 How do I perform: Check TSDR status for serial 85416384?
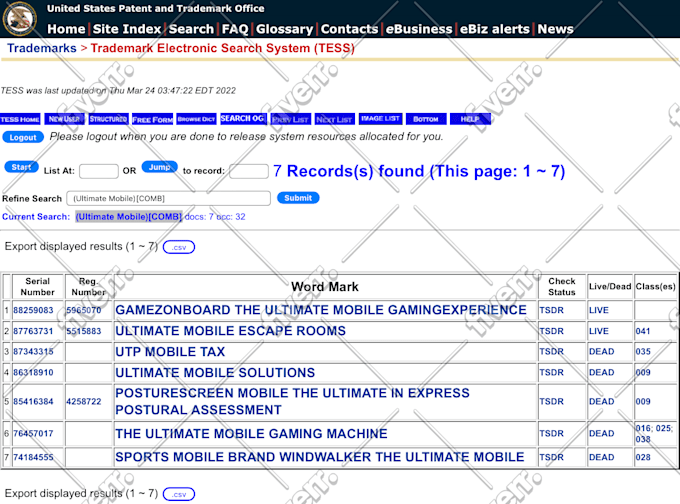coord(552,401)
